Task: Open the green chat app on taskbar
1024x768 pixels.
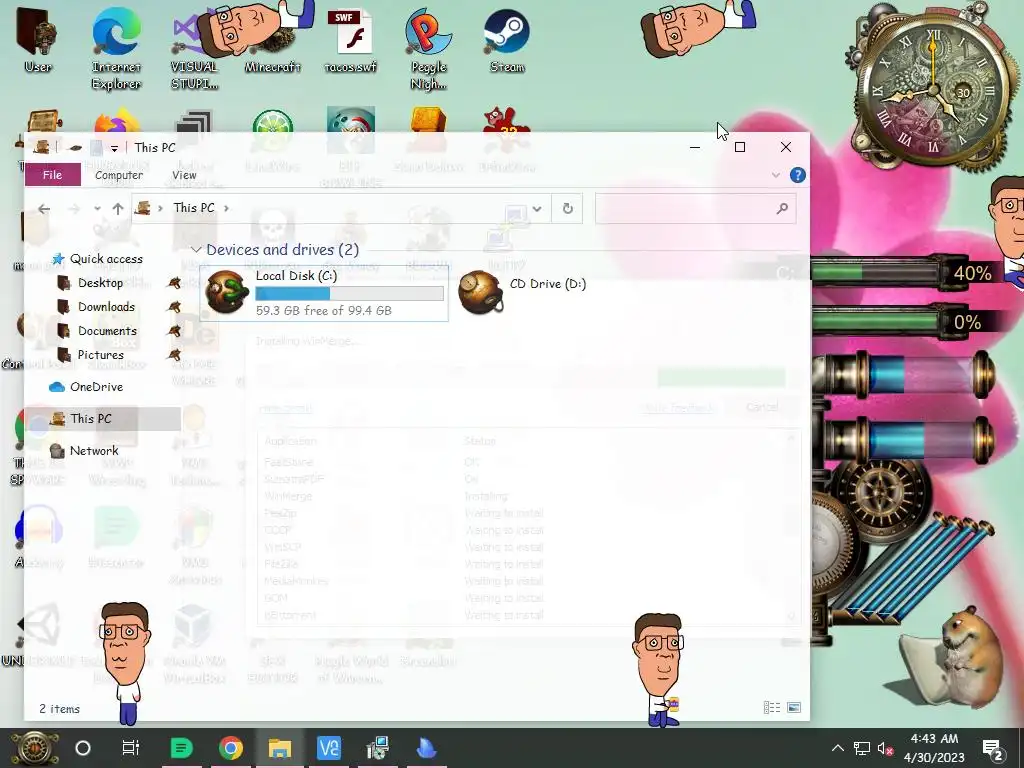Action: point(181,748)
